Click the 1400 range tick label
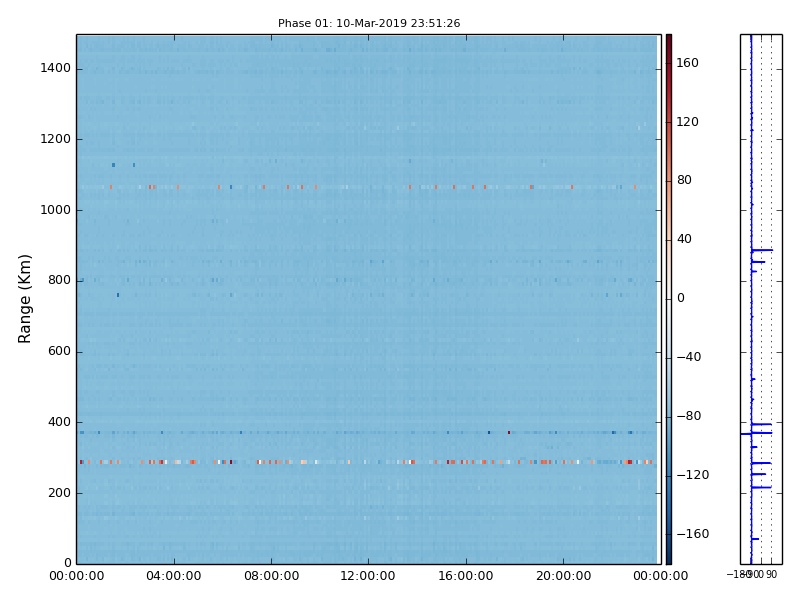This screenshot has height=600, width=800. 56,68
